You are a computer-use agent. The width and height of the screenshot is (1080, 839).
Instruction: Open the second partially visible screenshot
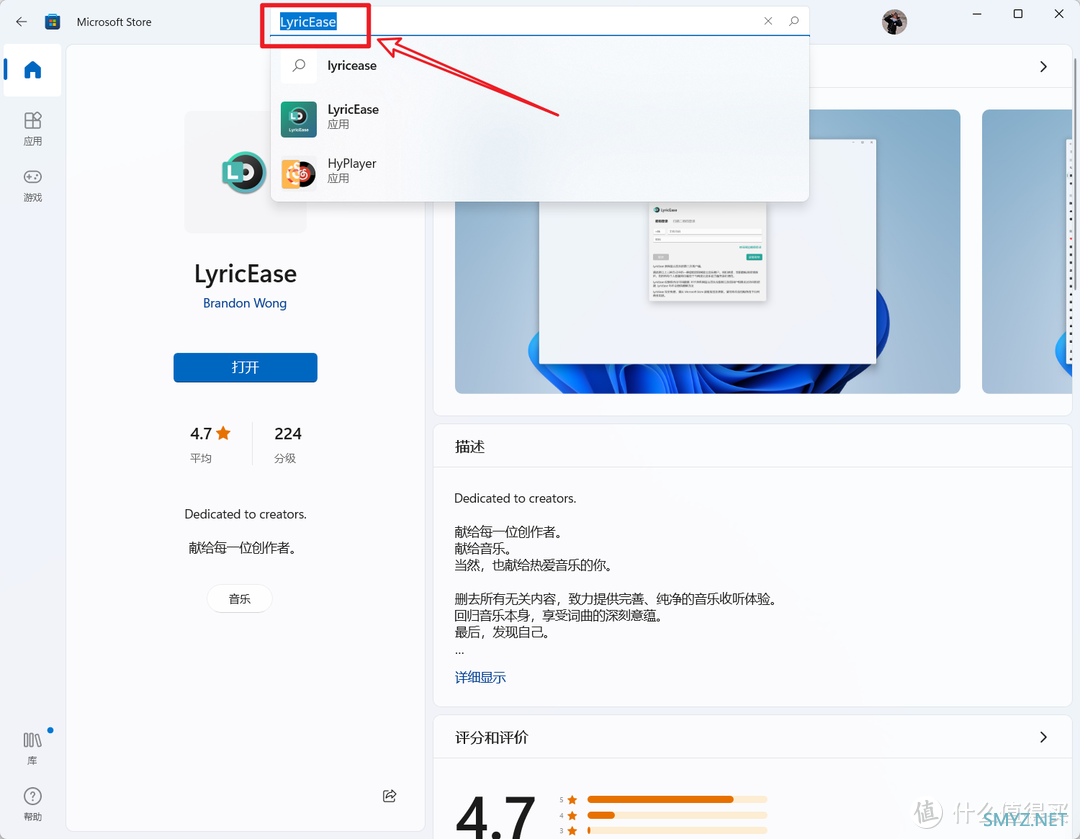pyautogui.click(x=1026, y=251)
